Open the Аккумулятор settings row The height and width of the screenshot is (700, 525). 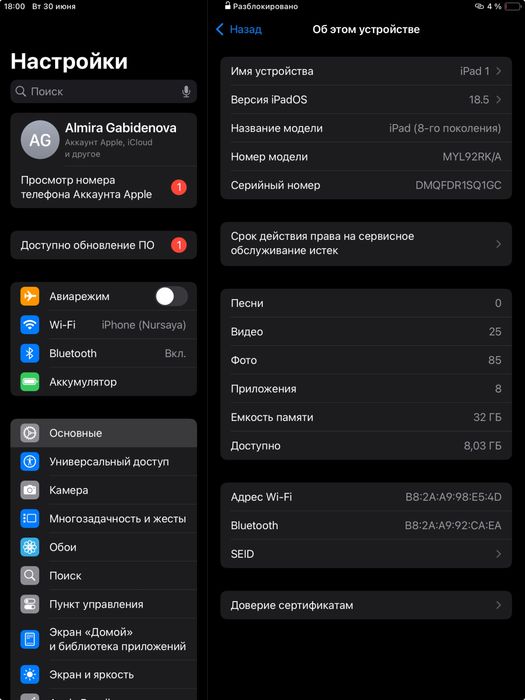tap(104, 382)
